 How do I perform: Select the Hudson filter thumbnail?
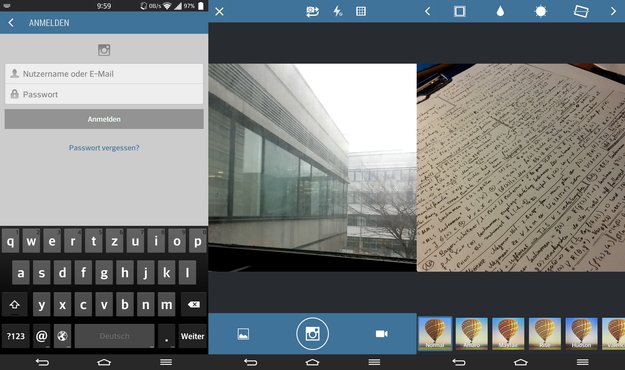point(582,333)
